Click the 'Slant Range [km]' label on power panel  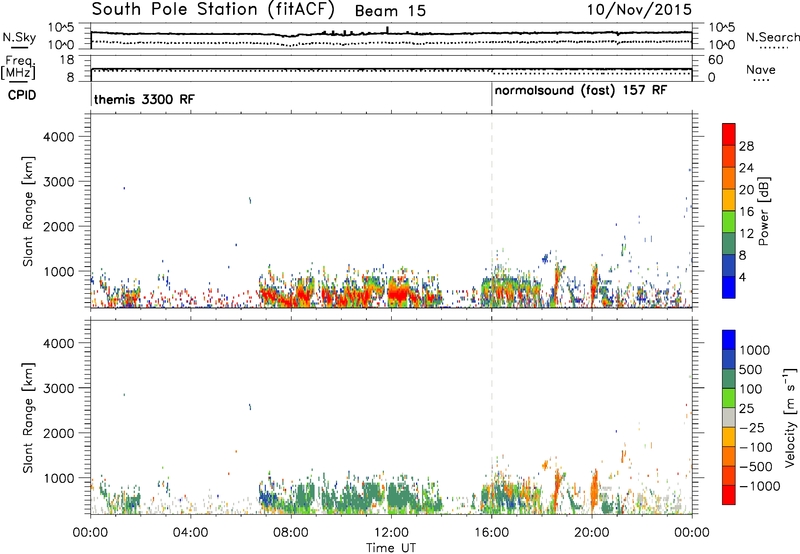[x=28, y=211]
